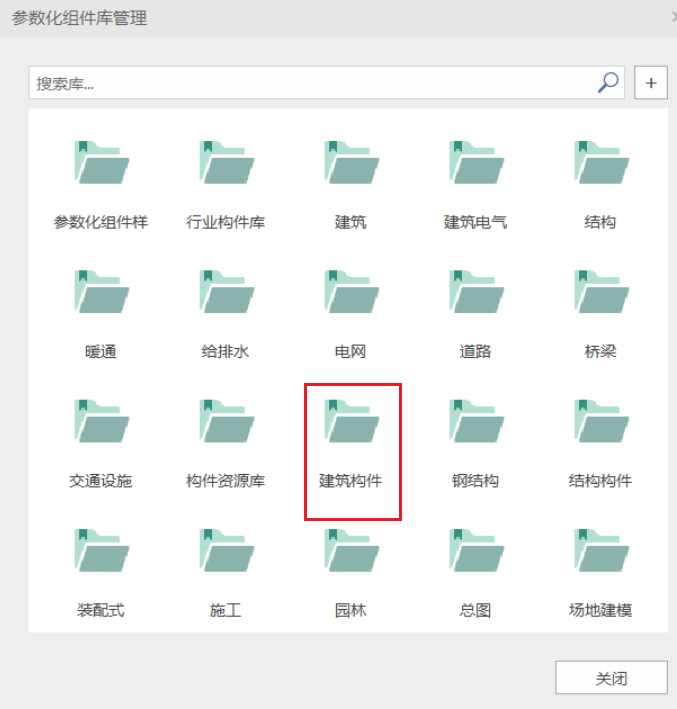This screenshot has height=709, width=677.
Task: Open the 参数化组件样 folder icon
Action: pyautogui.click(x=102, y=162)
